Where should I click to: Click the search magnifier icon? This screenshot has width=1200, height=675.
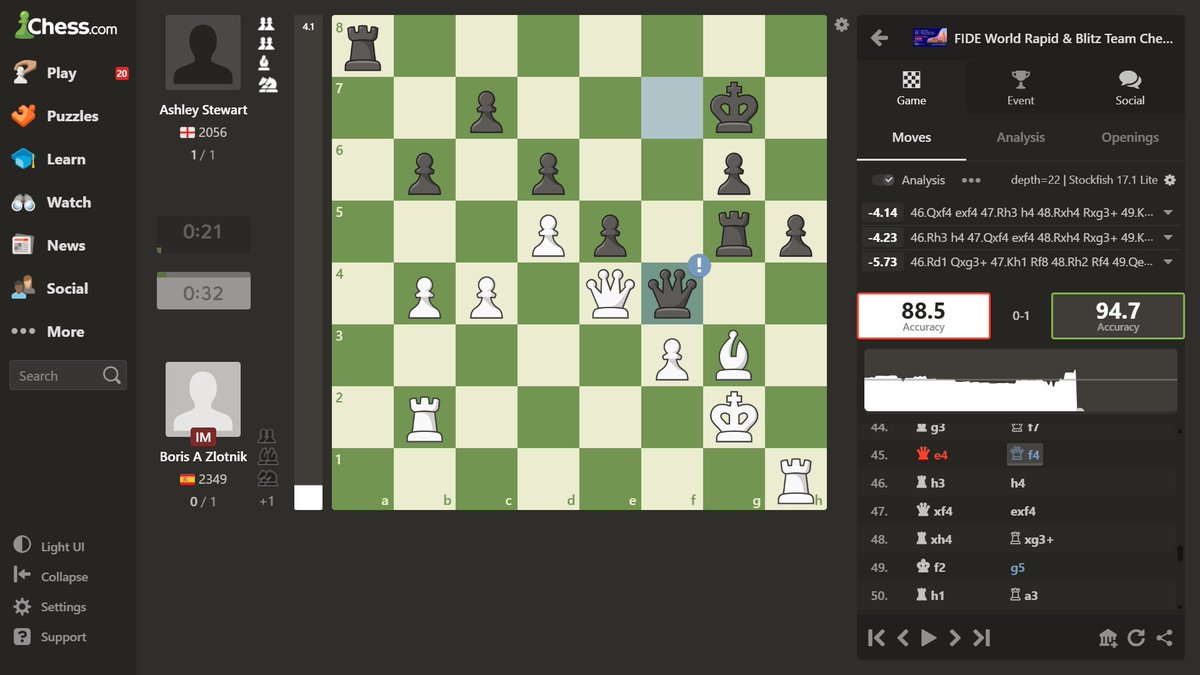(112, 375)
